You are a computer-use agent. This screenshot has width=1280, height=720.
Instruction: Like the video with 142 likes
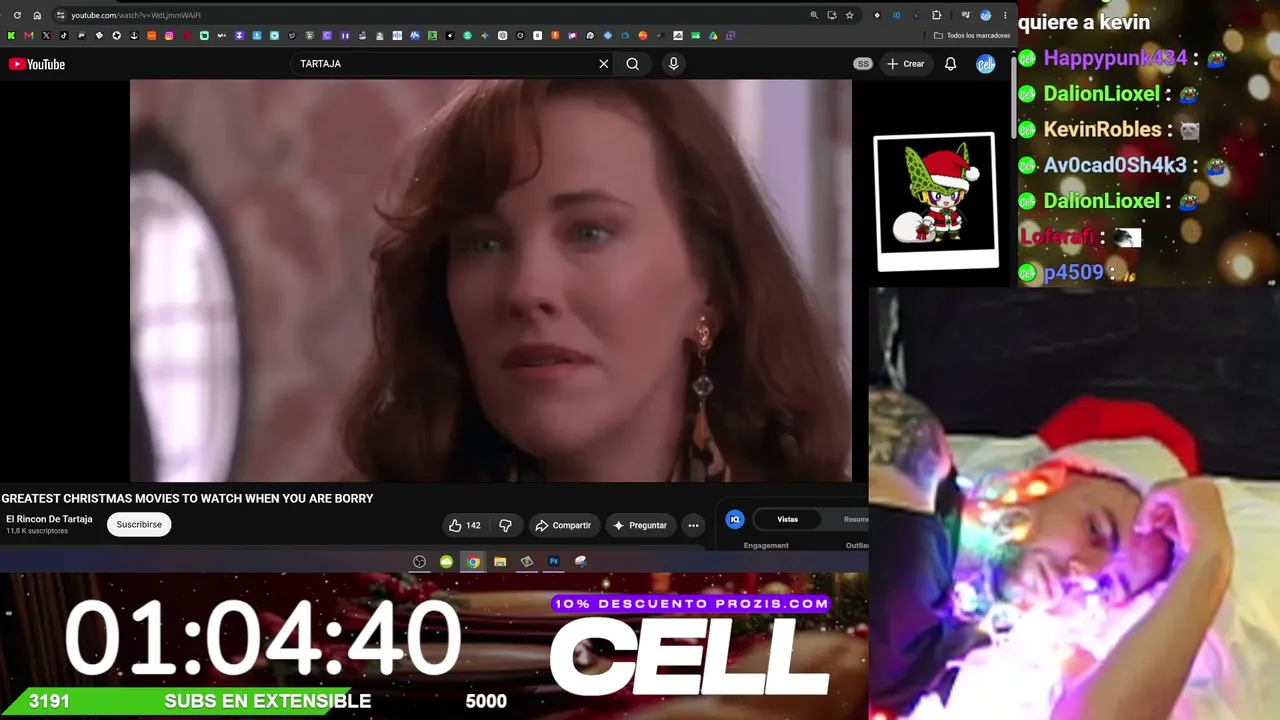(465, 525)
